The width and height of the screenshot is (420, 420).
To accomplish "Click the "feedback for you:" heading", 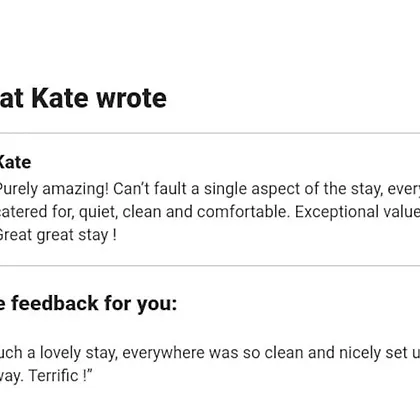I will 94,303.
